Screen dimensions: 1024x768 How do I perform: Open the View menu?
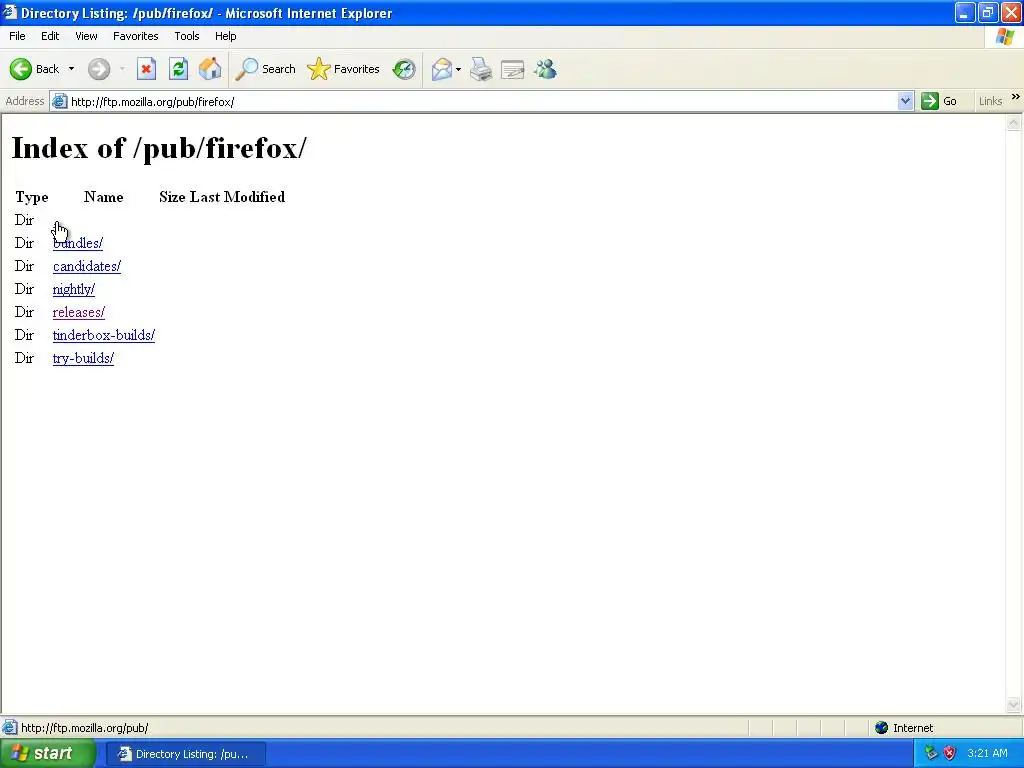click(x=86, y=36)
